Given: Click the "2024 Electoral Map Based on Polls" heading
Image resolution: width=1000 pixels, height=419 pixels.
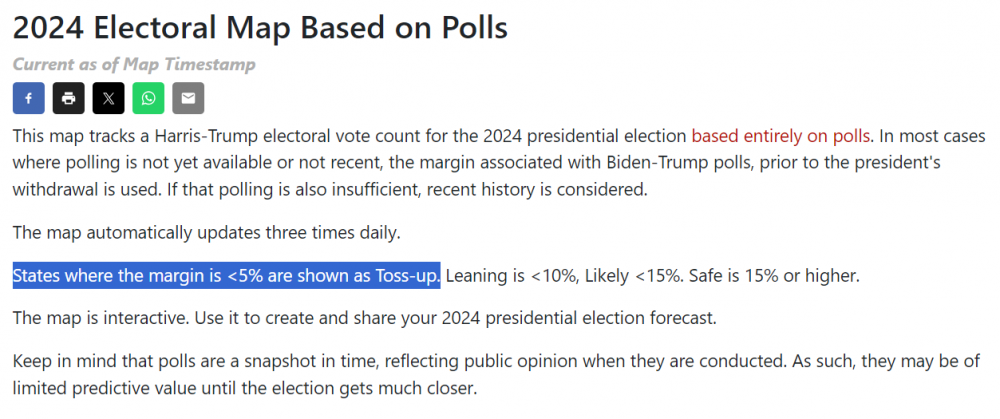Looking at the screenshot, I should click(x=260, y=27).
